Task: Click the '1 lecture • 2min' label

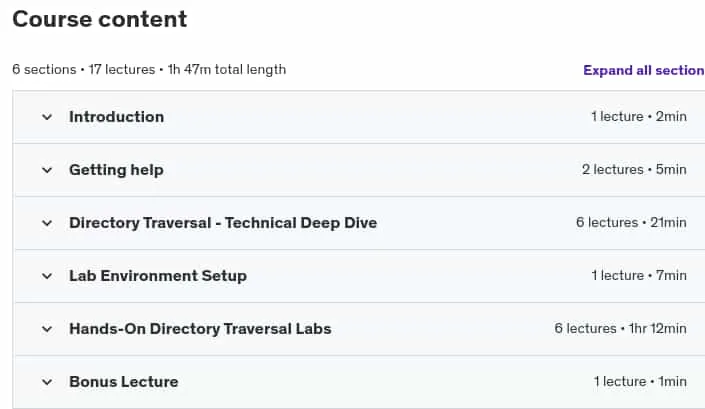Action: click(639, 117)
